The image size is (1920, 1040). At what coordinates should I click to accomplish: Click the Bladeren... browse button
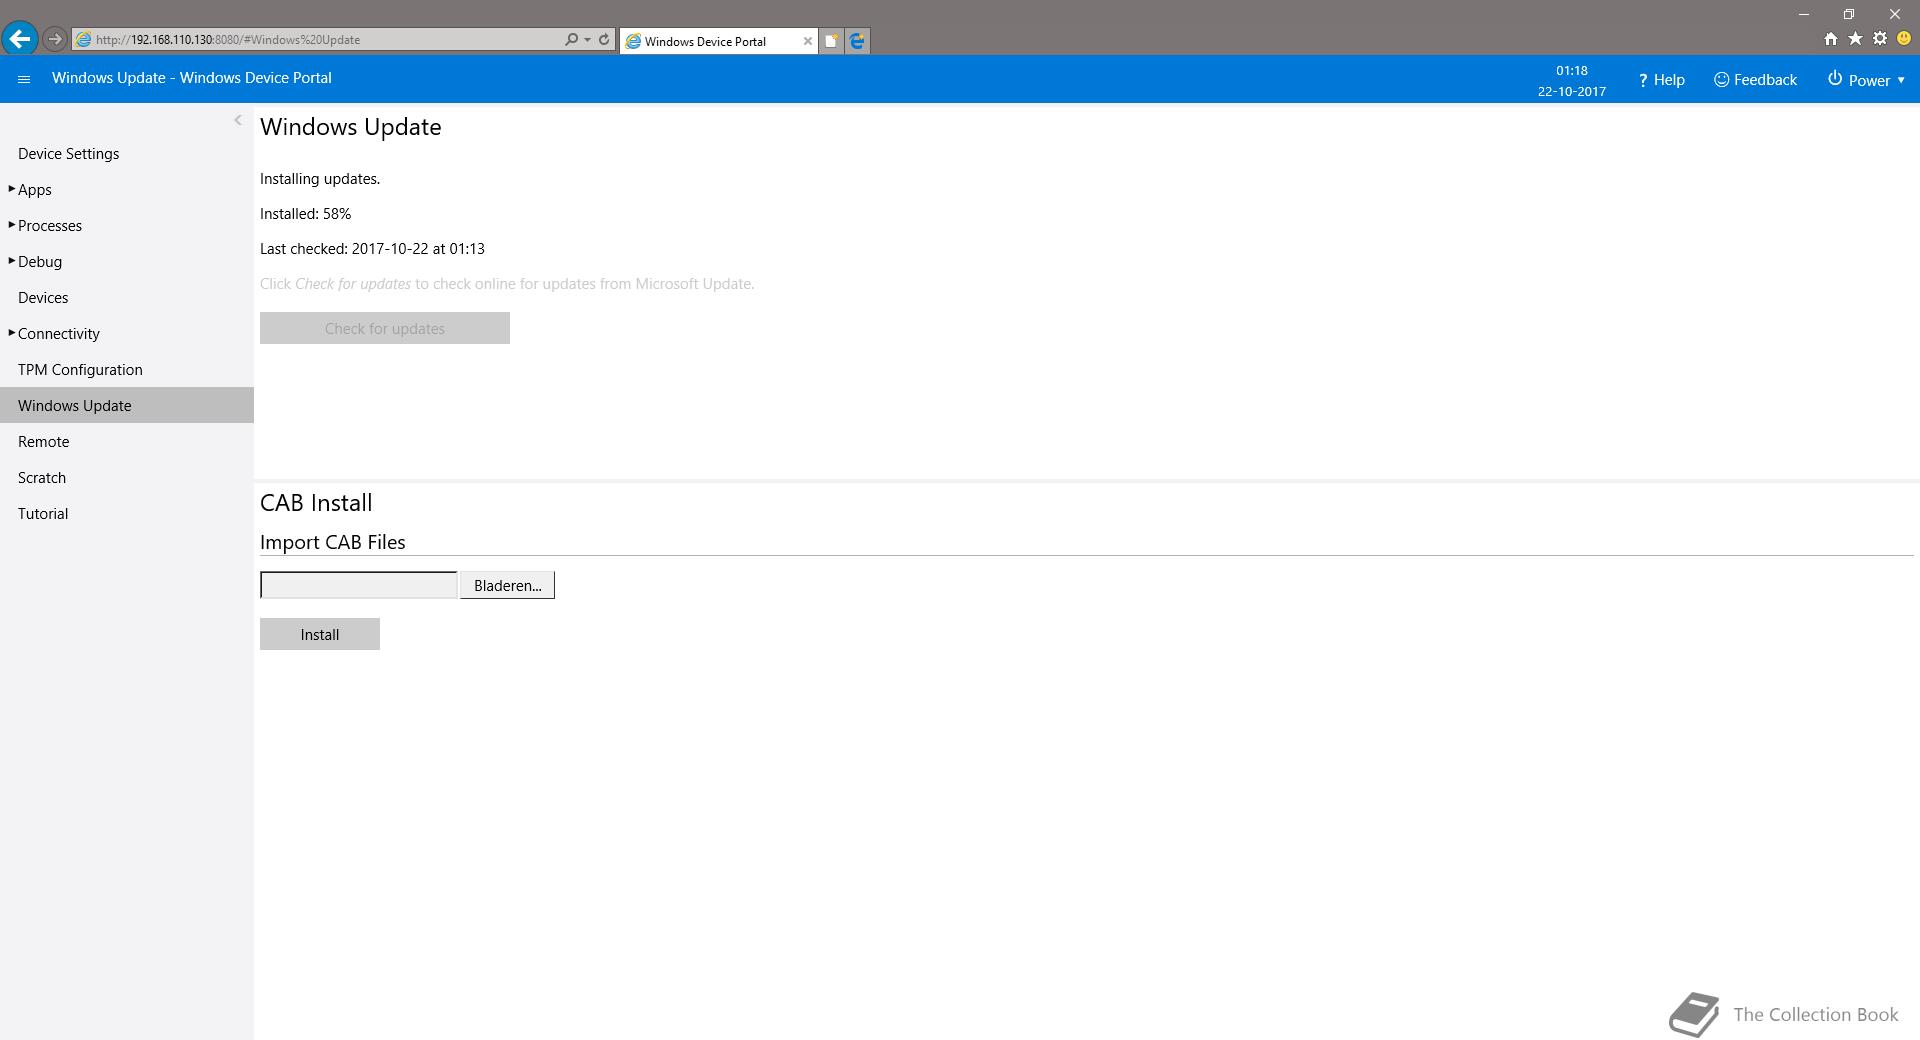tap(507, 585)
